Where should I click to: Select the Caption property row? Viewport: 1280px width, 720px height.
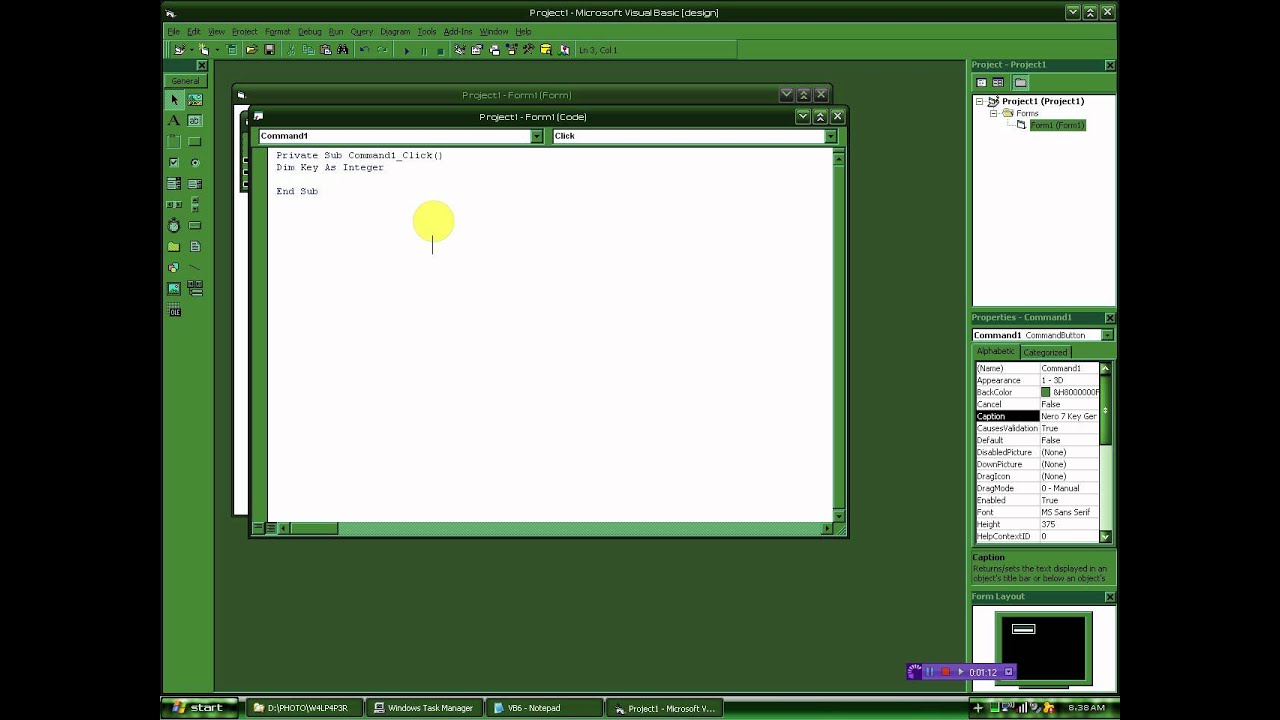point(1037,416)
